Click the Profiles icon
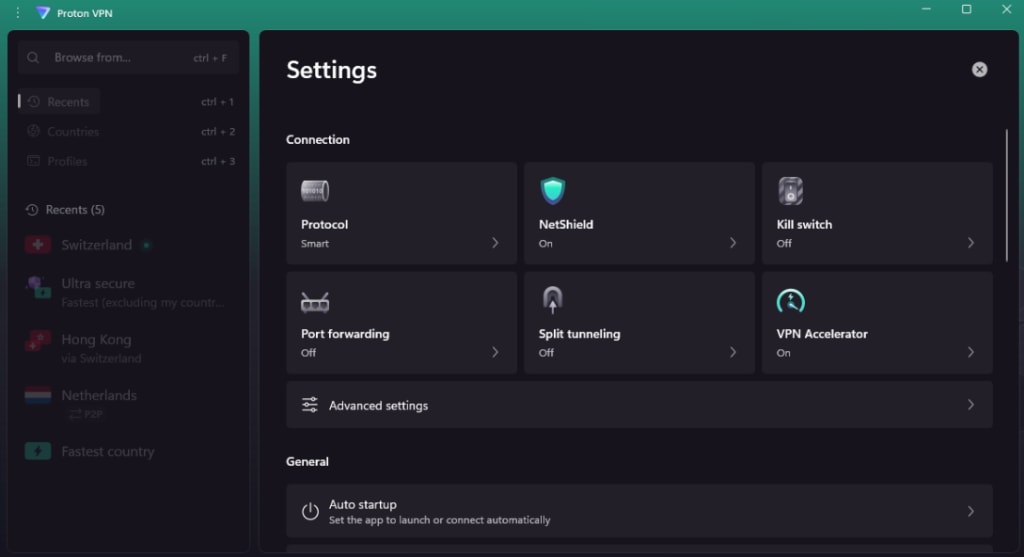 coord(33,161)
